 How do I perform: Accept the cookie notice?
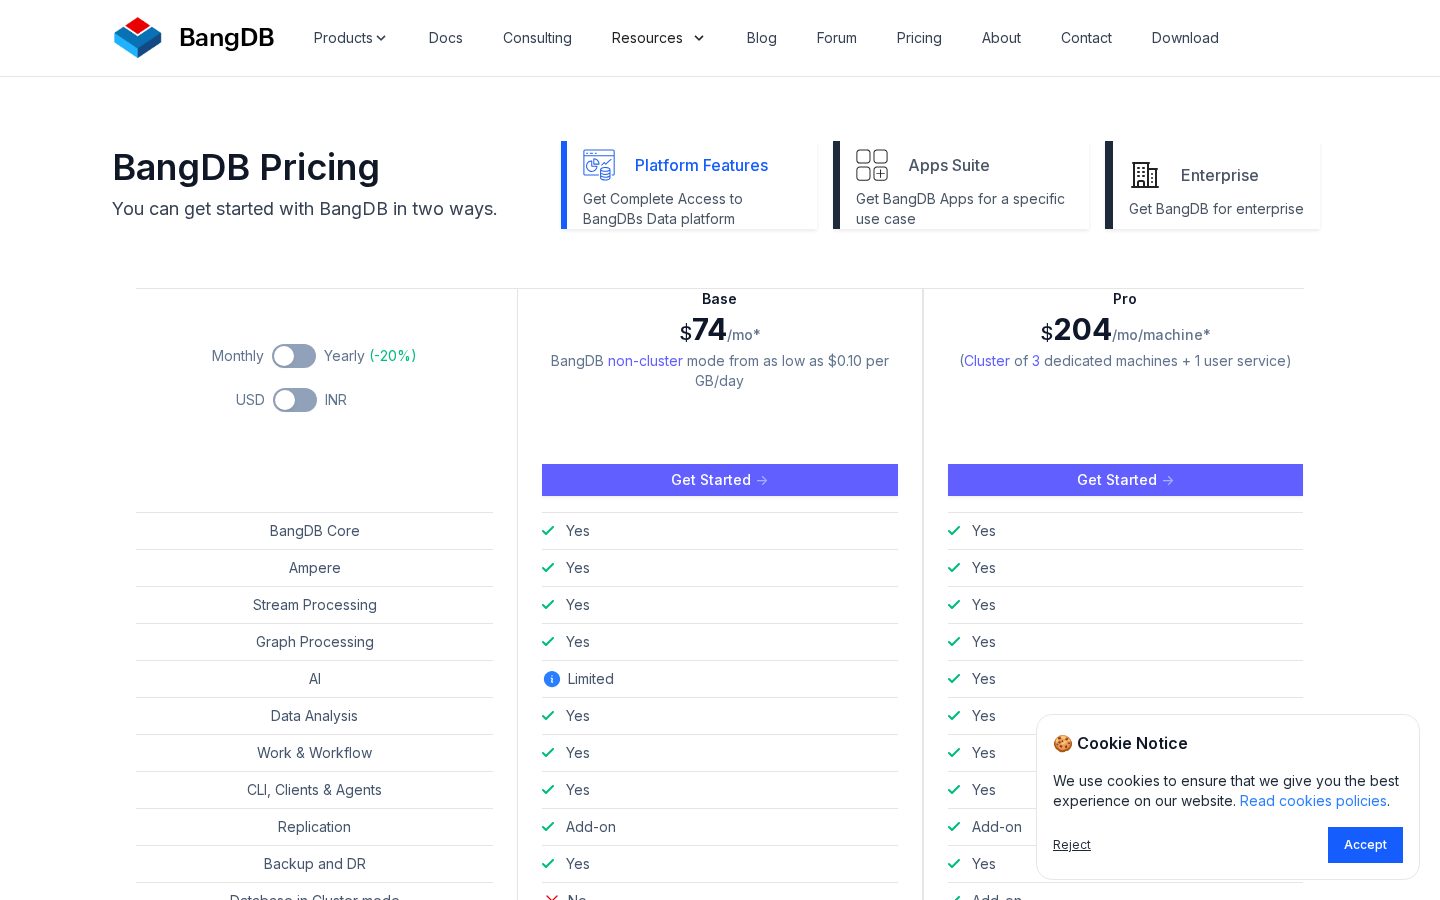1365,845
